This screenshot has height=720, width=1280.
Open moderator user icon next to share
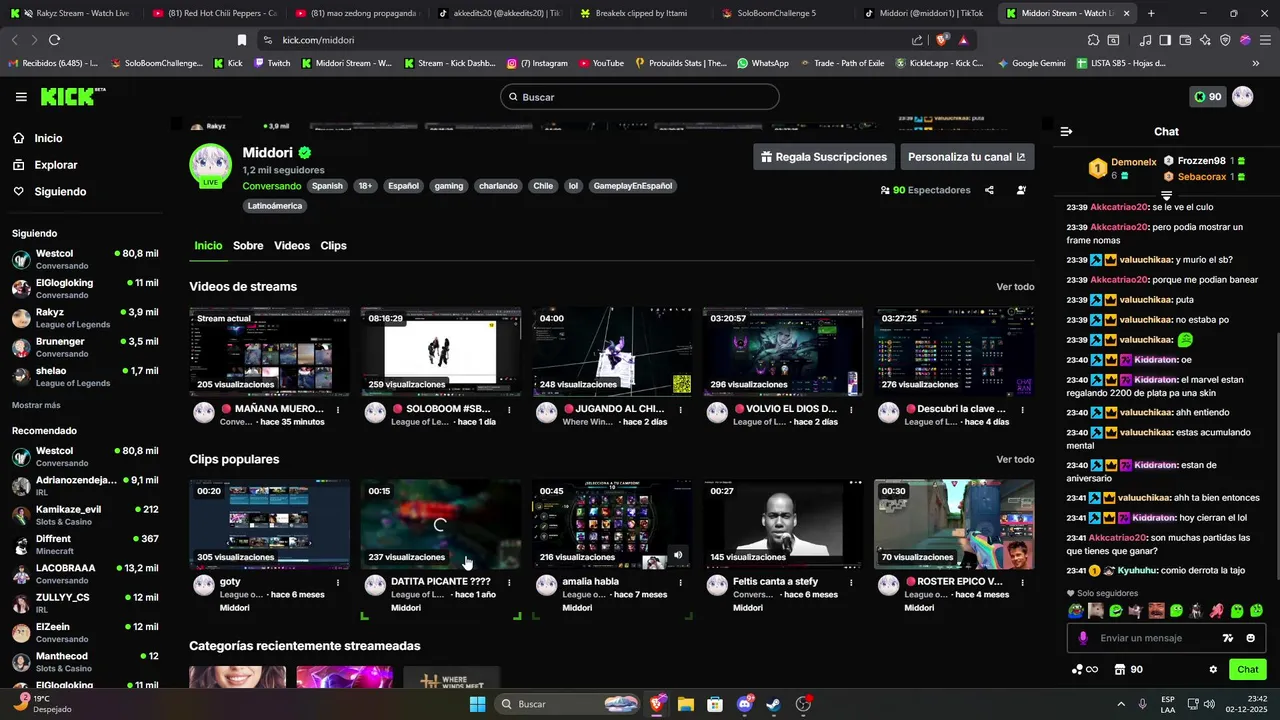[1021, 190]
